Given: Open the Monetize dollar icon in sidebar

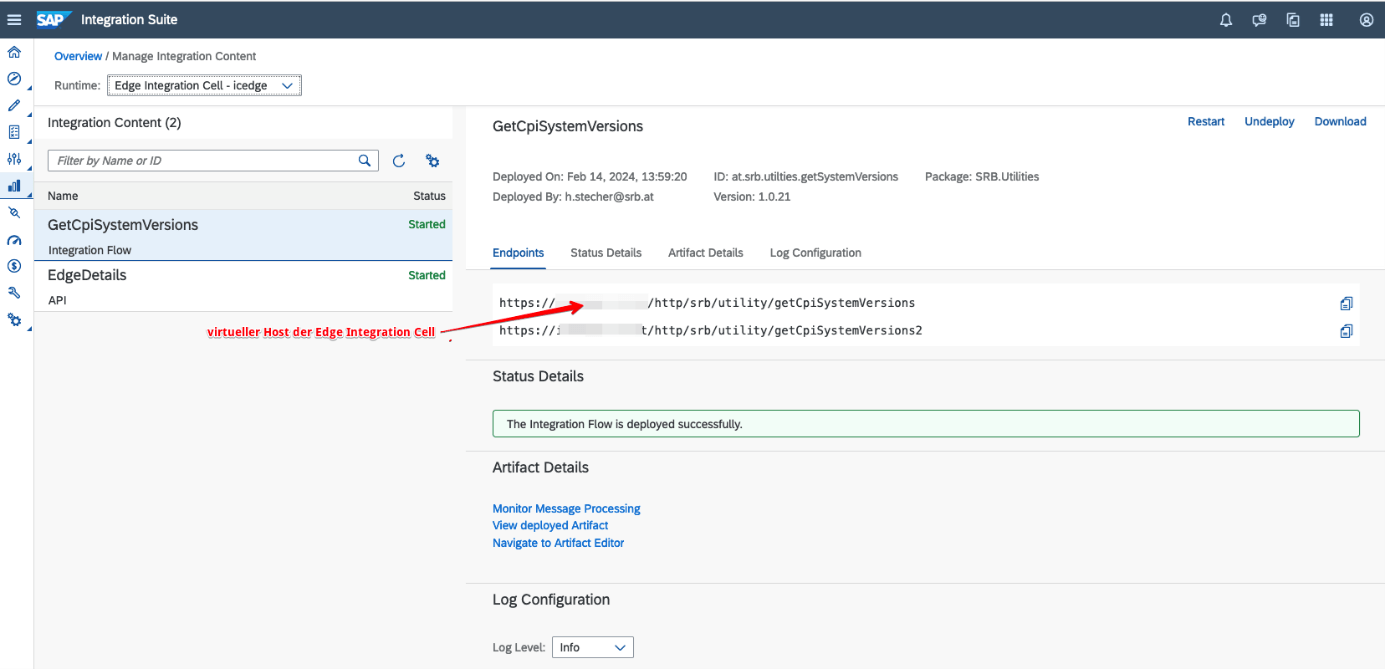Looking at the screenshot, I should tap(14, 266).
